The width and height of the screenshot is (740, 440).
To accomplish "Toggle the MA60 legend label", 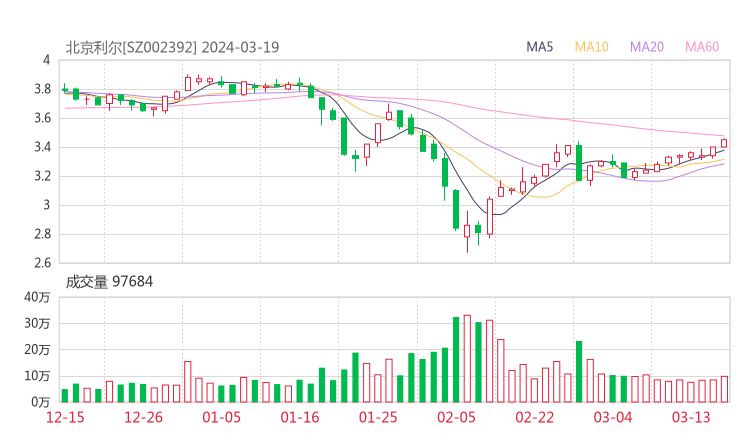I will 702,47.
